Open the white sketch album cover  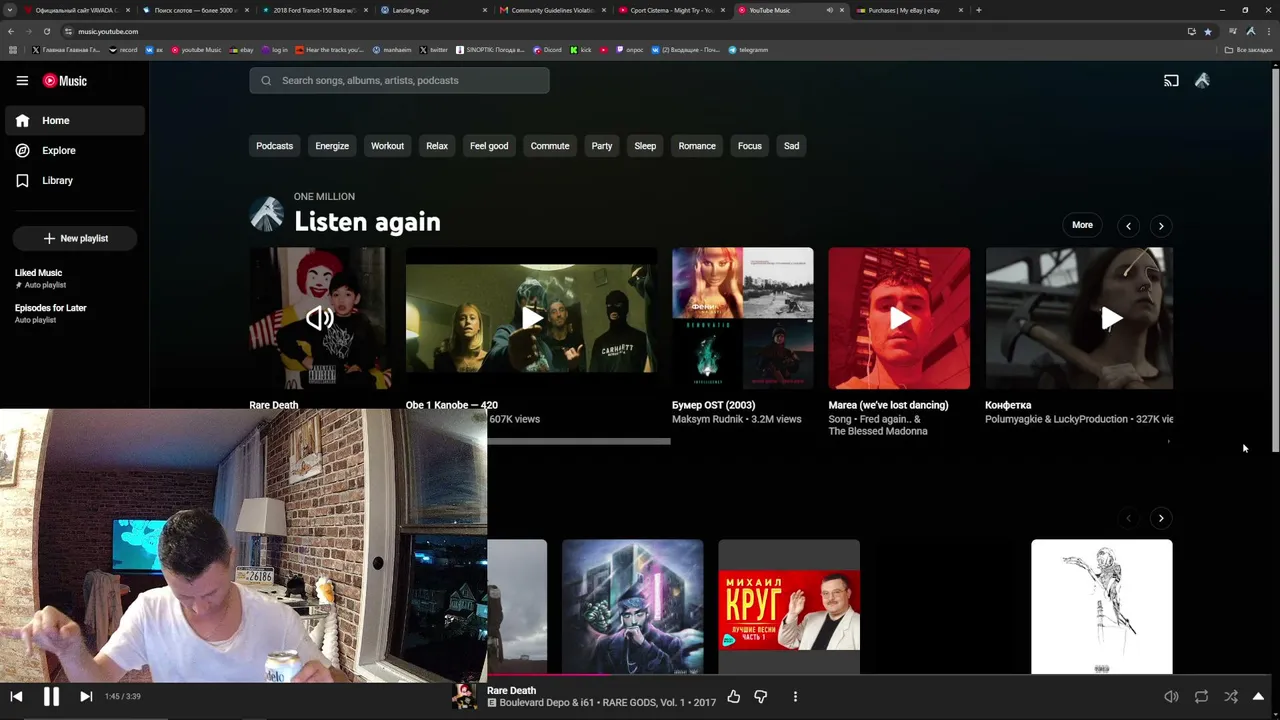(x=1102, y=607)
